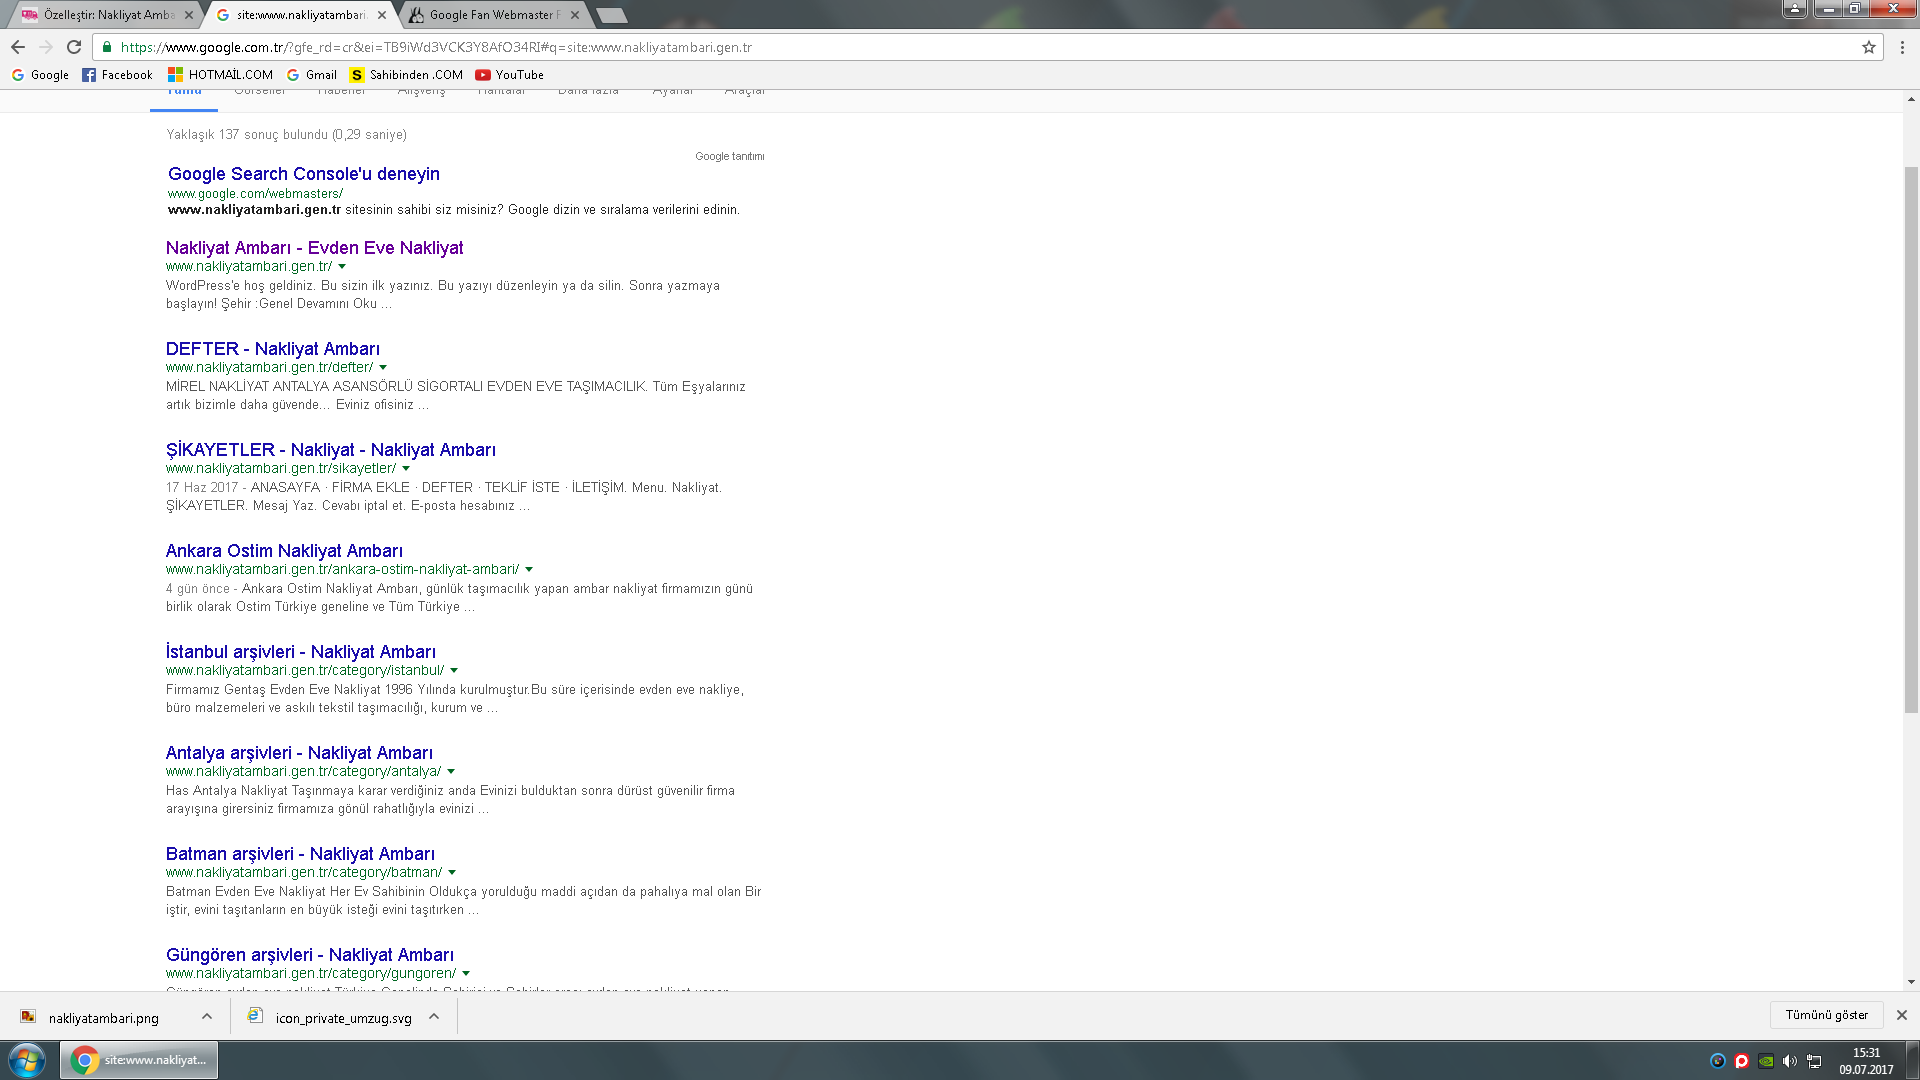The height and width of the screenshot is (1080, 1920).
Task: Open the Gmail bookmark
Action: tap(312, 75)
